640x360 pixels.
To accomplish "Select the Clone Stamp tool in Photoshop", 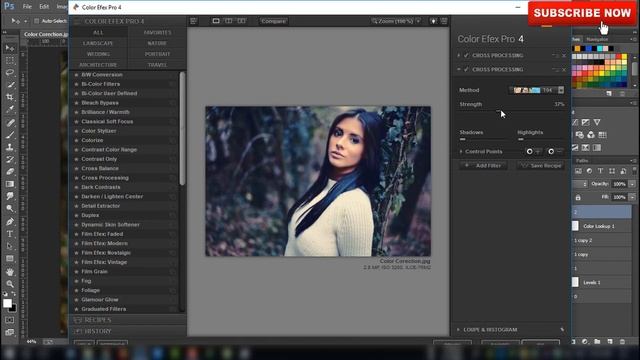I will coord(10,147).
